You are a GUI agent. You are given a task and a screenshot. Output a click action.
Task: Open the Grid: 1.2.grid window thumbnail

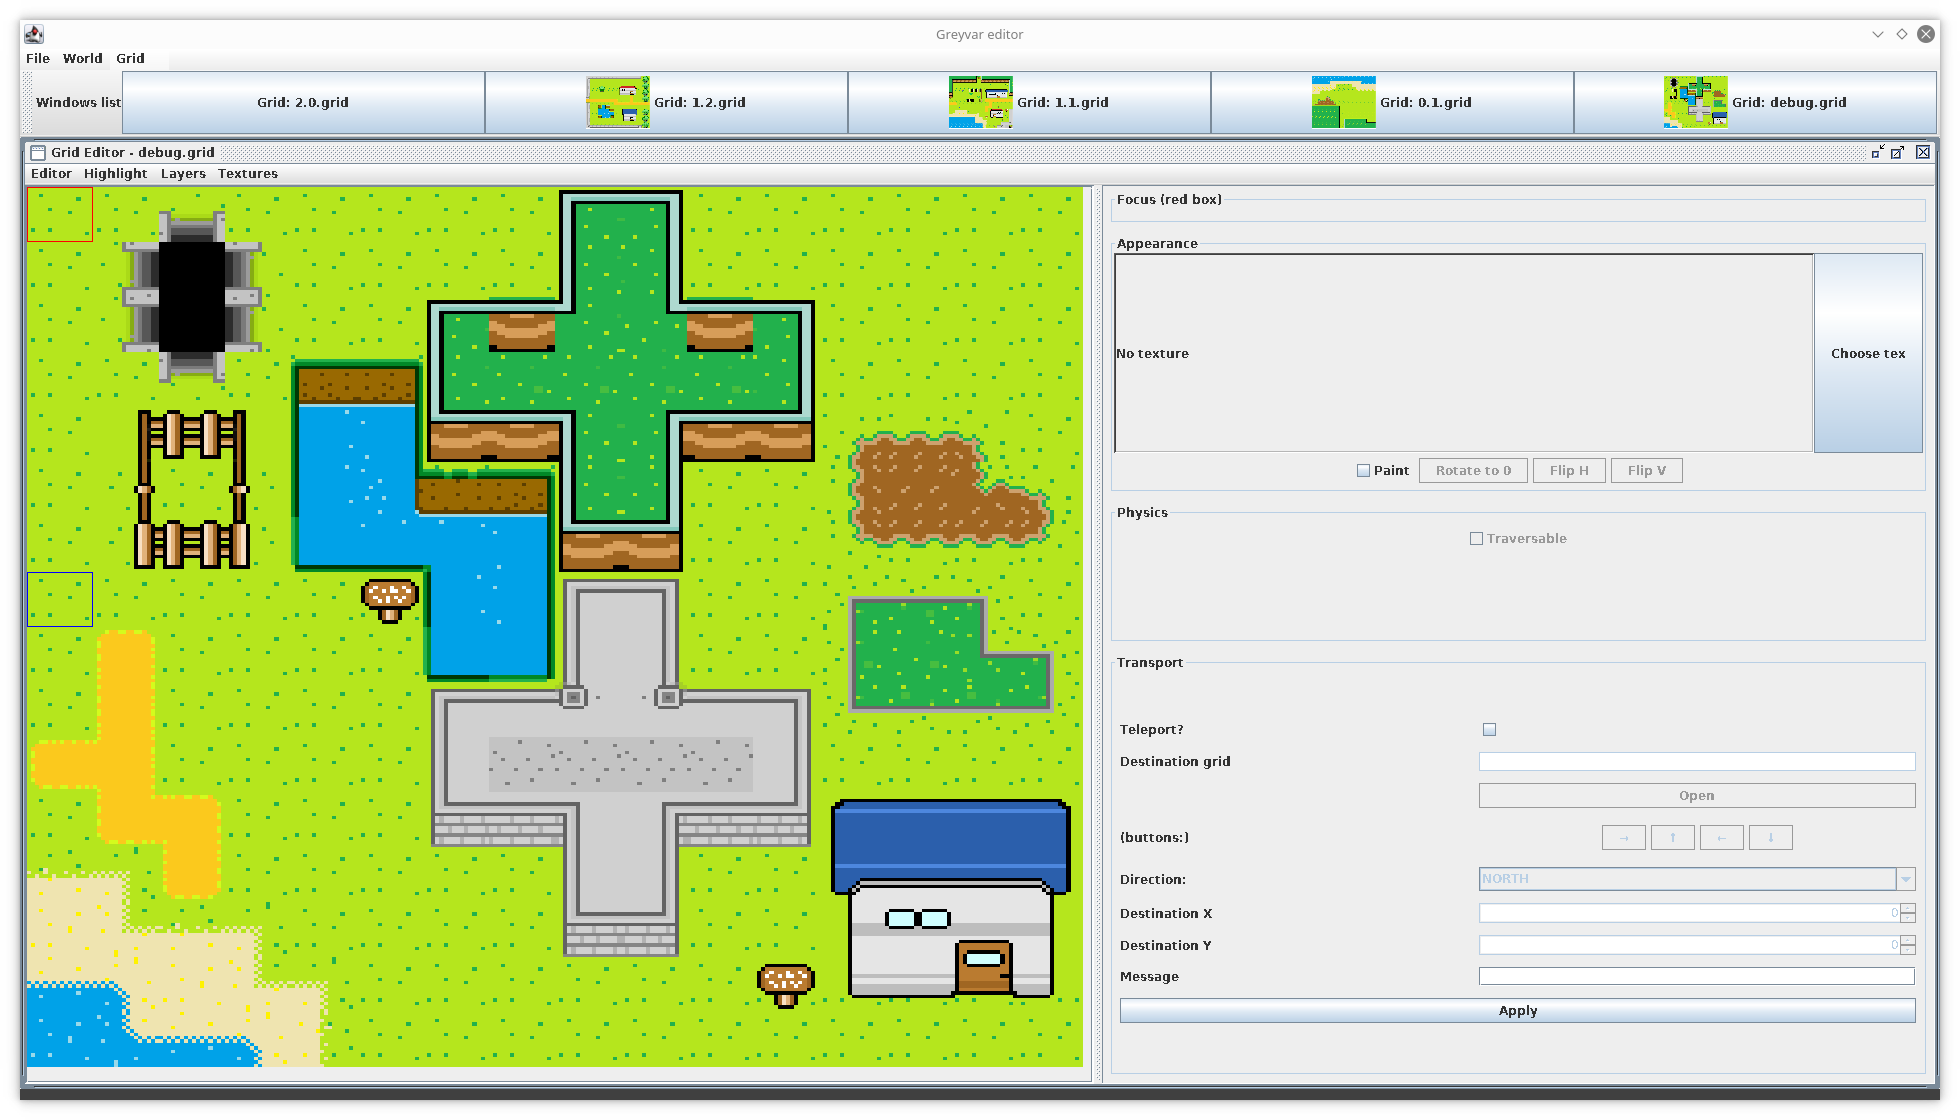coord(666,102)
